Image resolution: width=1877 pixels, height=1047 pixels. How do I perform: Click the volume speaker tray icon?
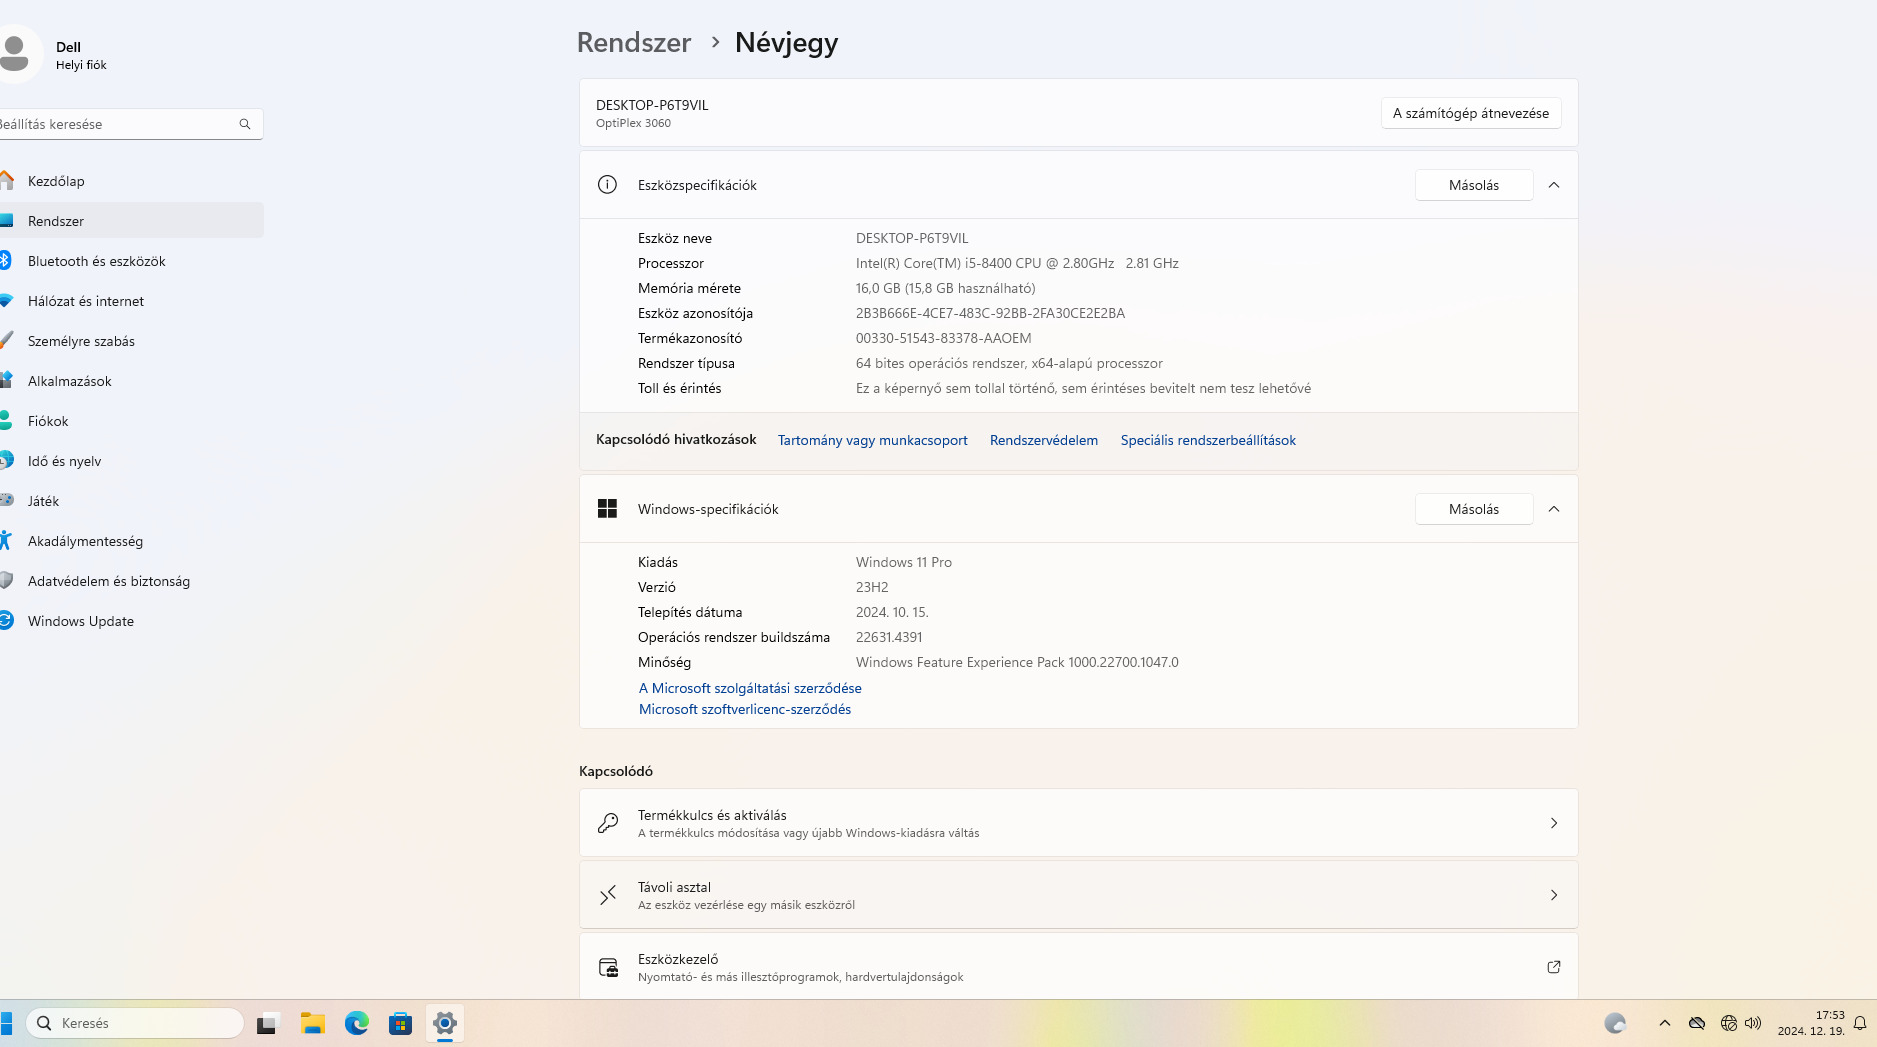pos(1753,1023)
